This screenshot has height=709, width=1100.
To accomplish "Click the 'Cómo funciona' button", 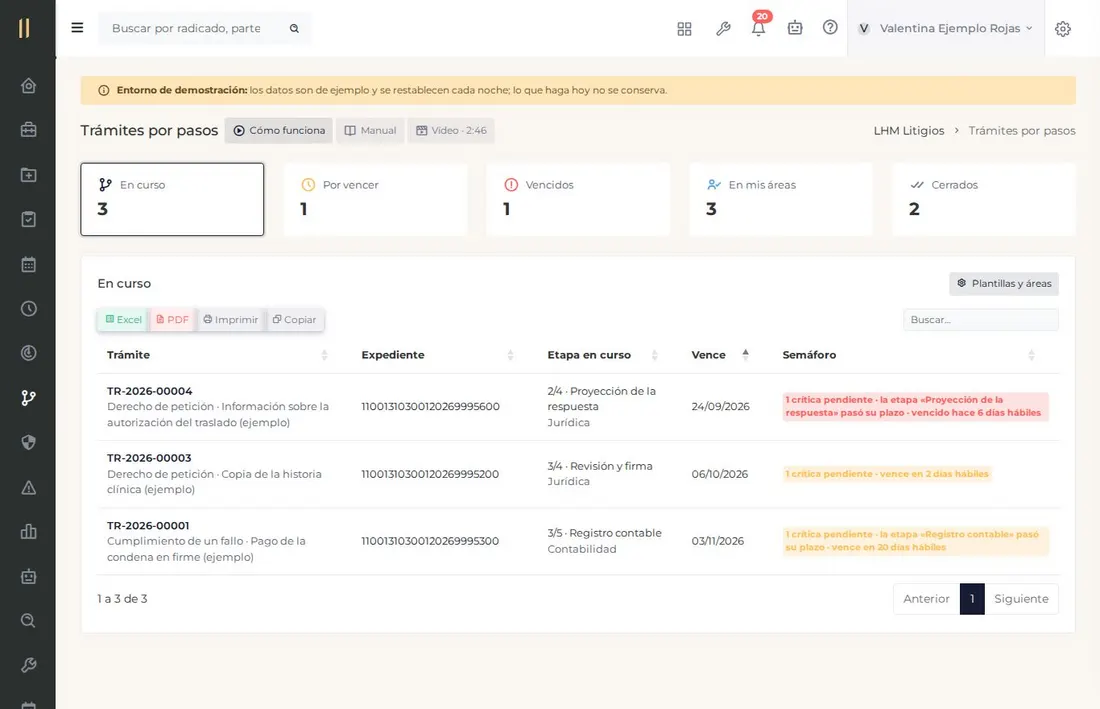I will point(279,130).
